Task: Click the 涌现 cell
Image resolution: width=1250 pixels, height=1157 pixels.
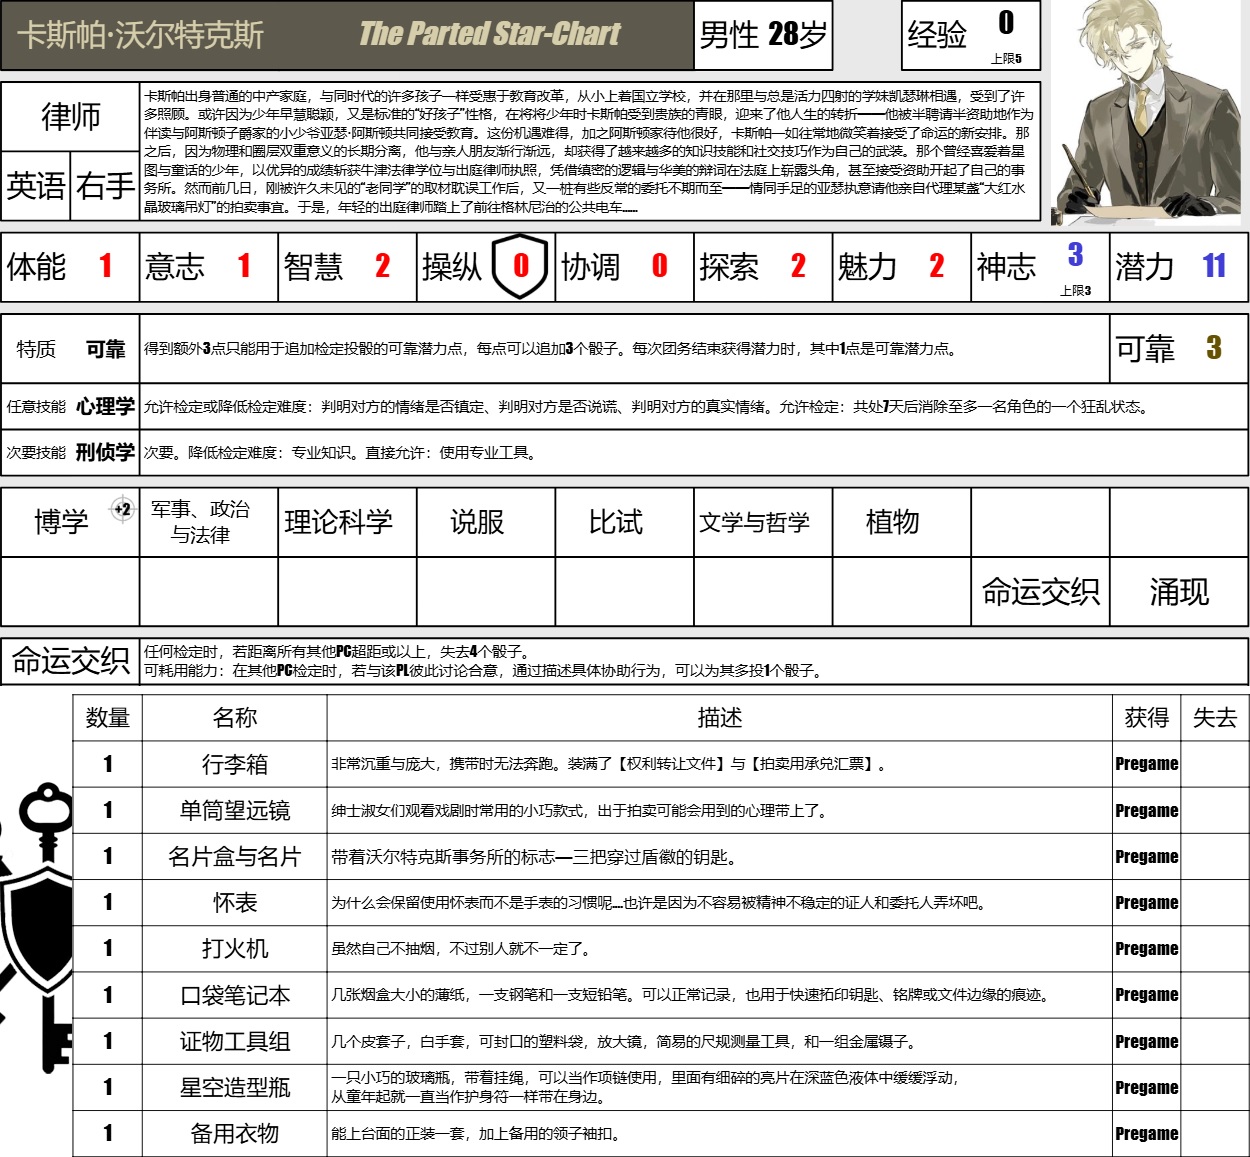Action: tap(1179, 592)
